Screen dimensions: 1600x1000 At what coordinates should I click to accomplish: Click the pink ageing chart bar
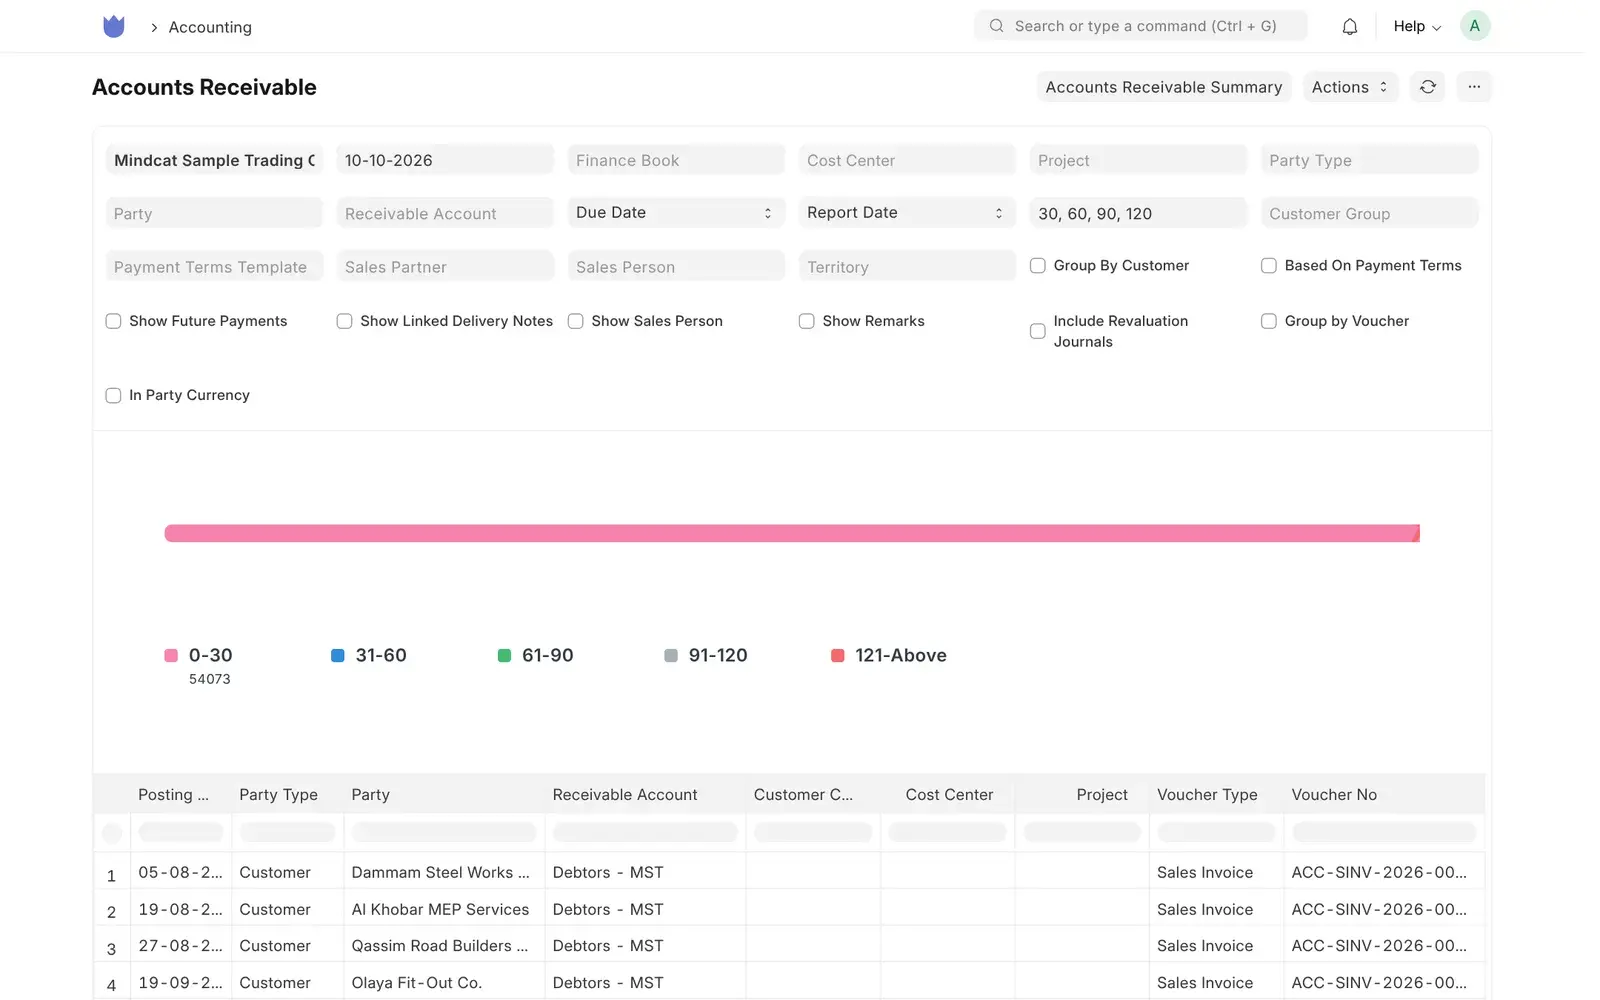tap(791, 534)
